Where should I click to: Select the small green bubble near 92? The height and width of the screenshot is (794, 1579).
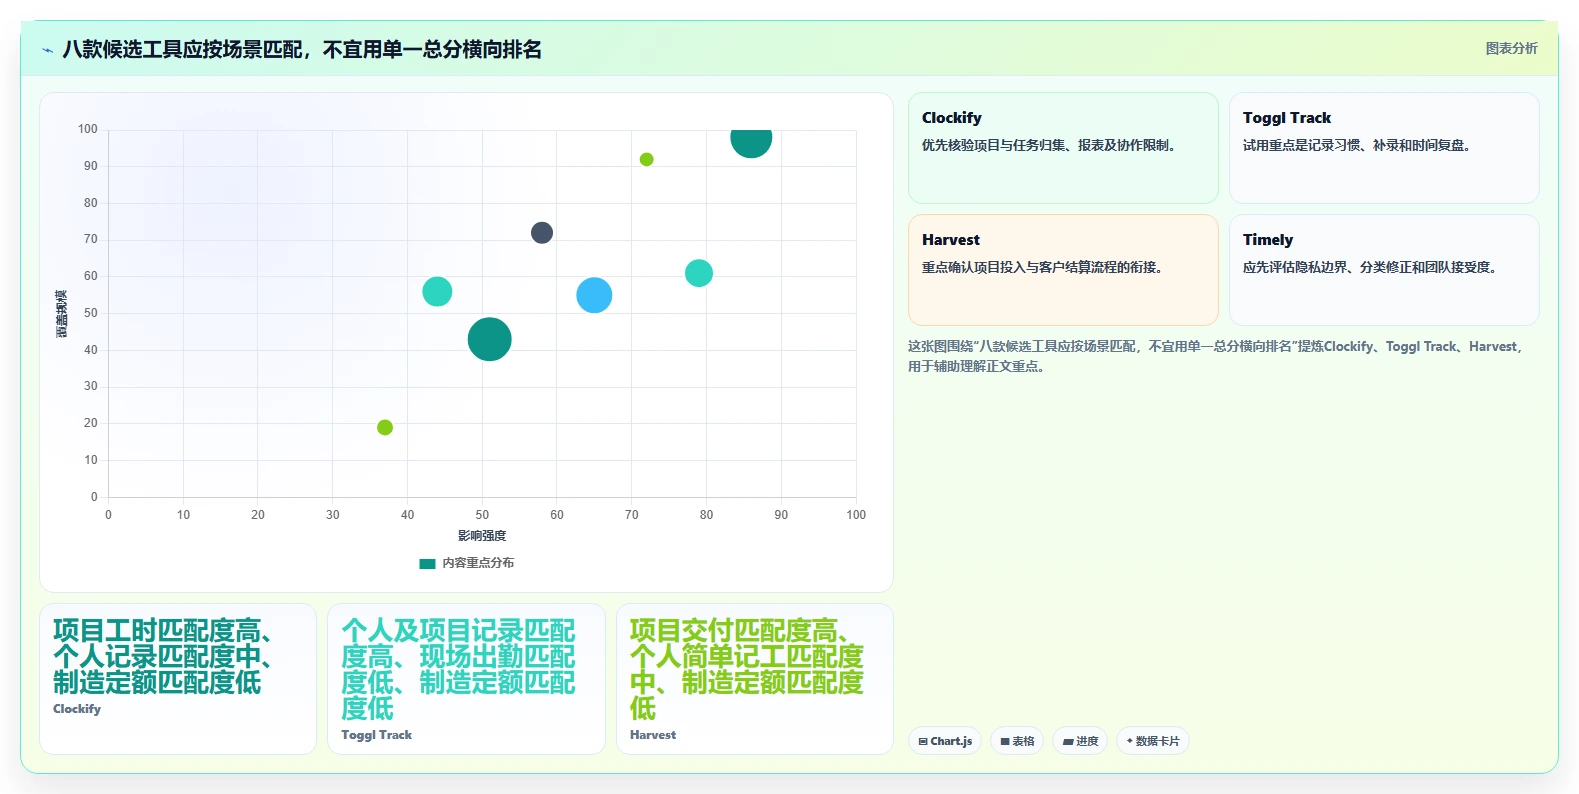[646, 159]
